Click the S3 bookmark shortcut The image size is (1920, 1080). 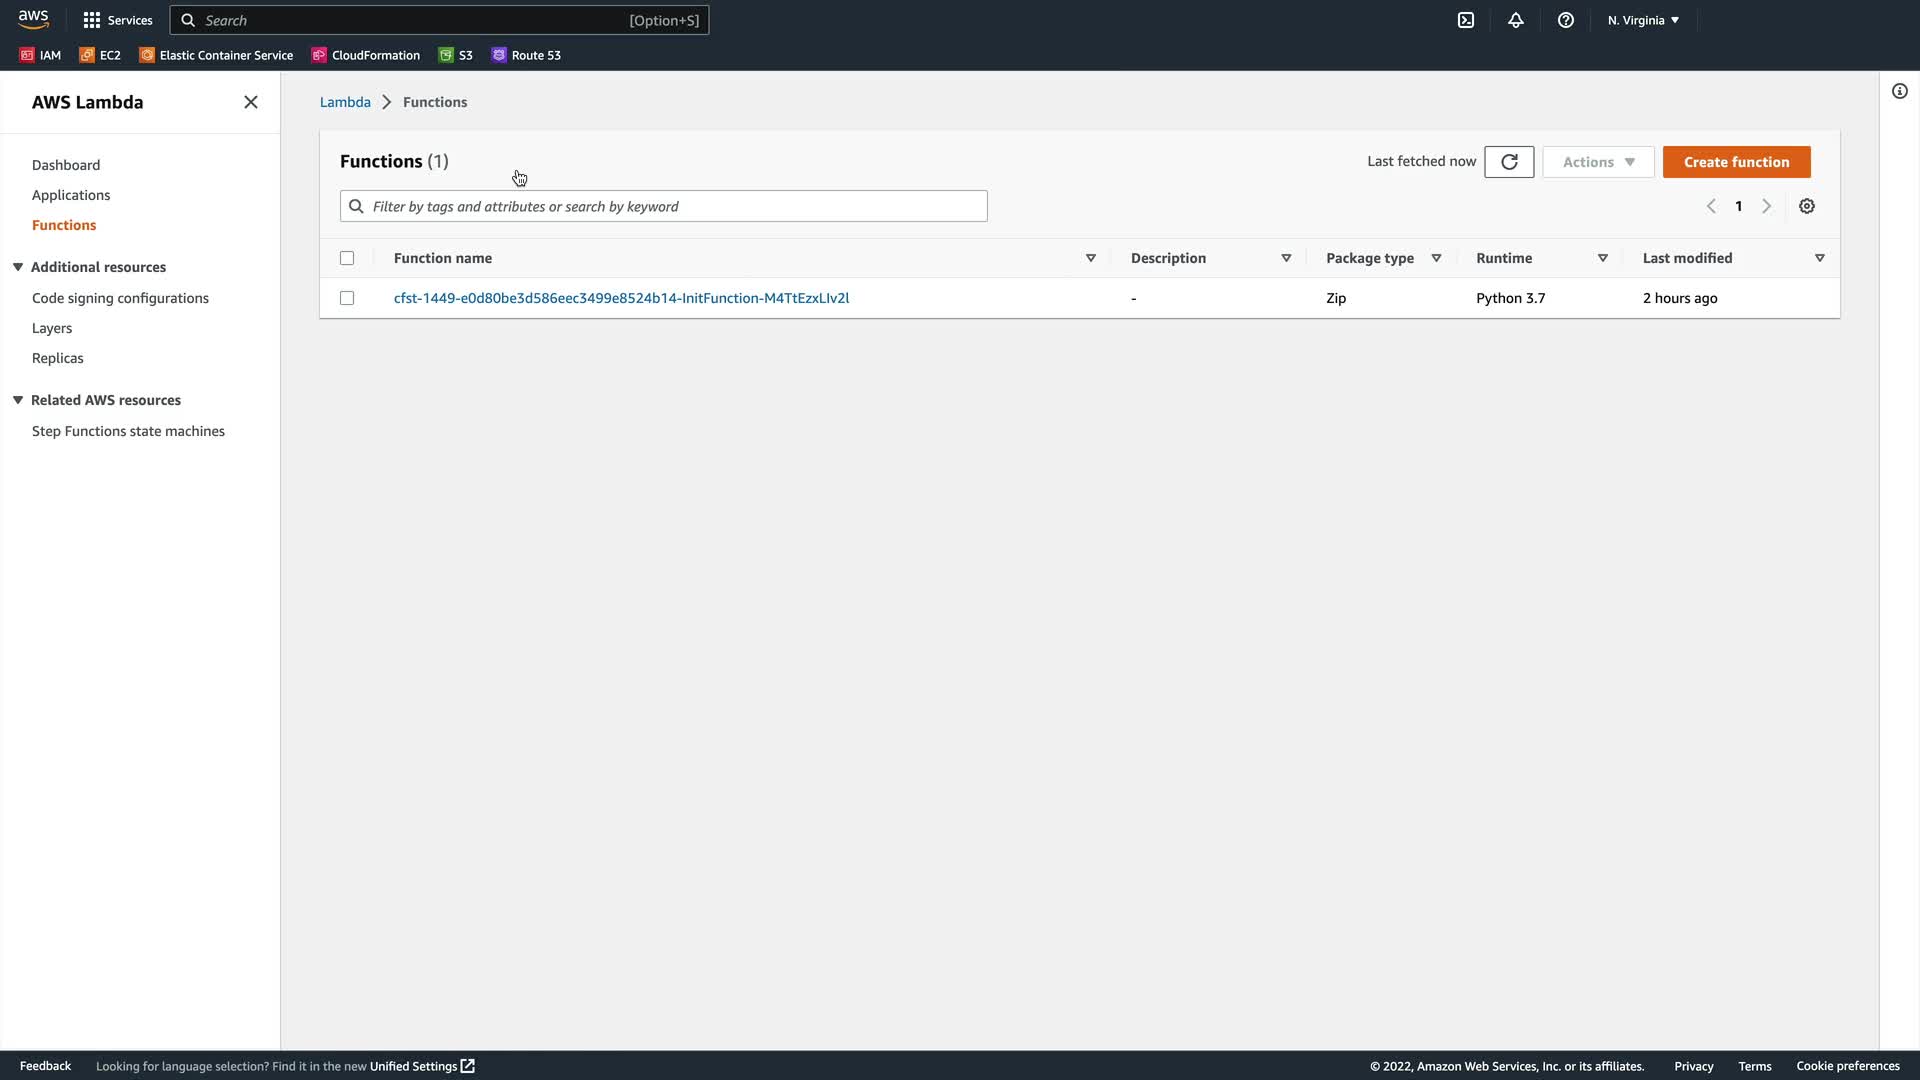(x=456, y=55)
